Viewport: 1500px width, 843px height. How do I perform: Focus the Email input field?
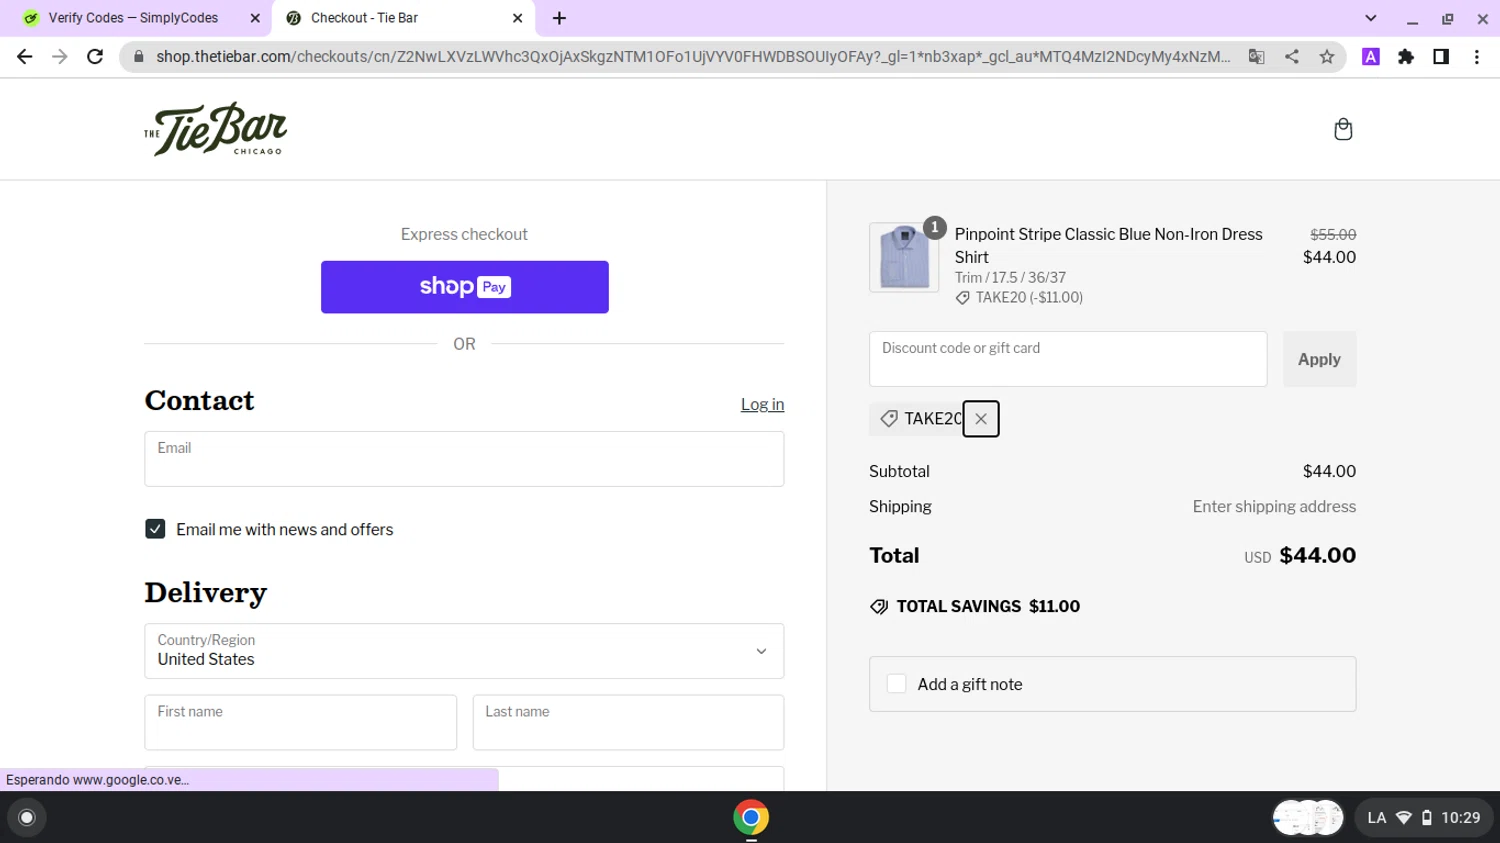coord(464,459)
